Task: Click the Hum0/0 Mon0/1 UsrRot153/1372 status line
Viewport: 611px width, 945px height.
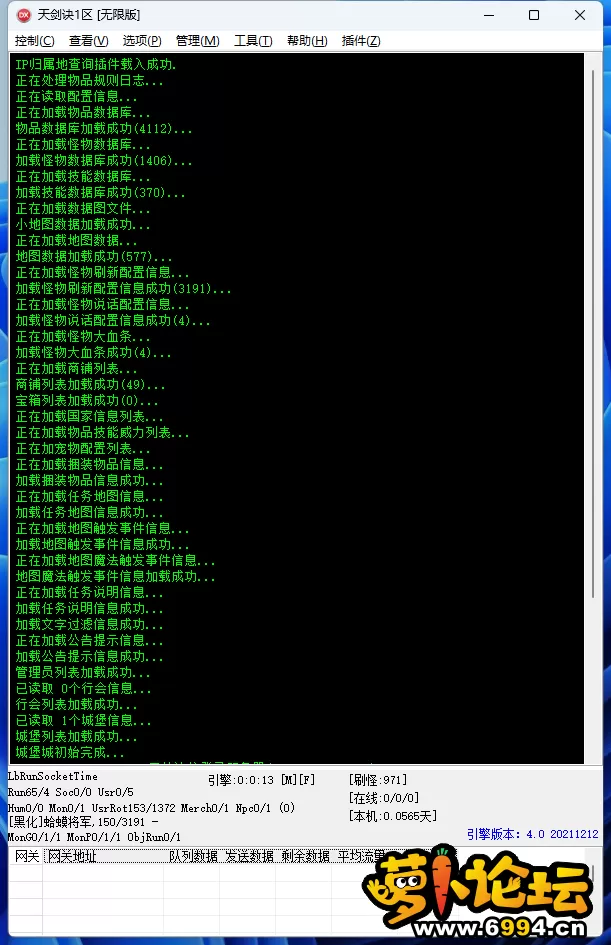Action: tap(151, 808)
